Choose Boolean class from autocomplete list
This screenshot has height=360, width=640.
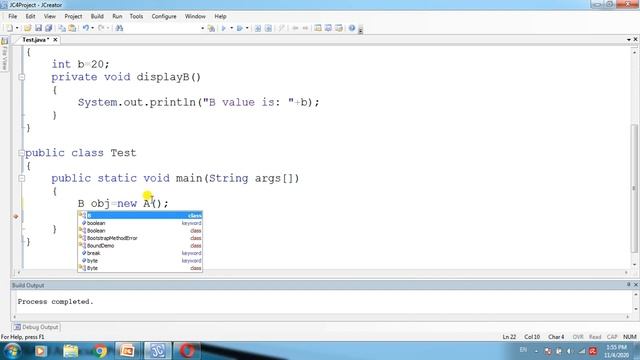(140, 231)
